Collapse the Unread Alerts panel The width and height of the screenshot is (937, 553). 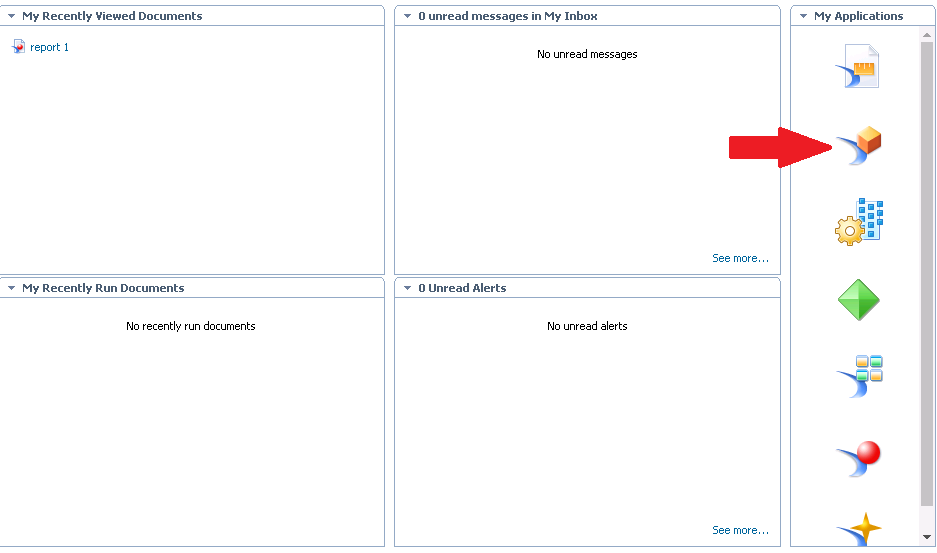click(x=407, y=288)
